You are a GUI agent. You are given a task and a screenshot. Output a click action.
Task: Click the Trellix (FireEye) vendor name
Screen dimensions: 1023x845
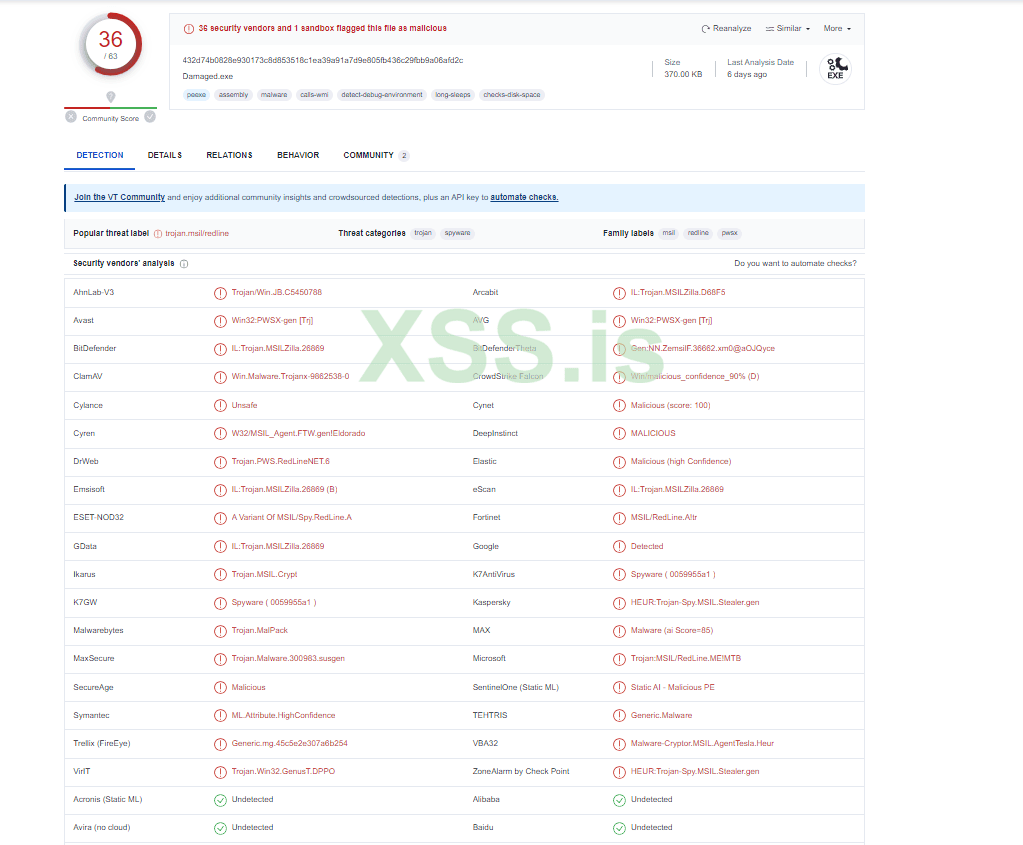tap(102, 743)
